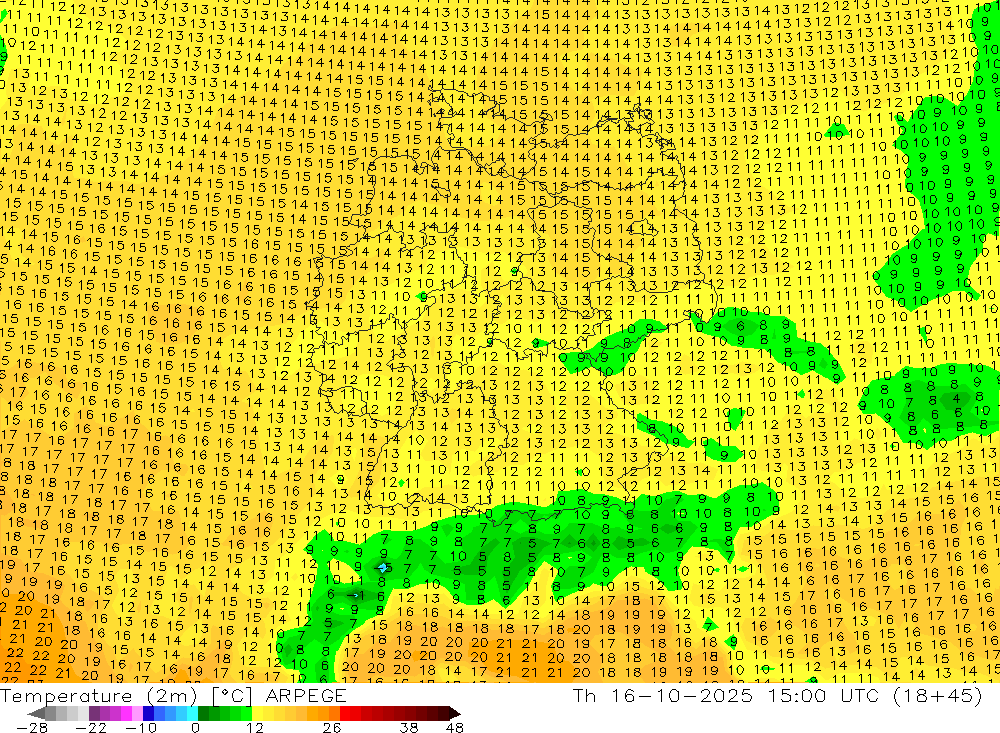
Task: Click the light-blue cold spot on the map
Action: pos(383,567)
